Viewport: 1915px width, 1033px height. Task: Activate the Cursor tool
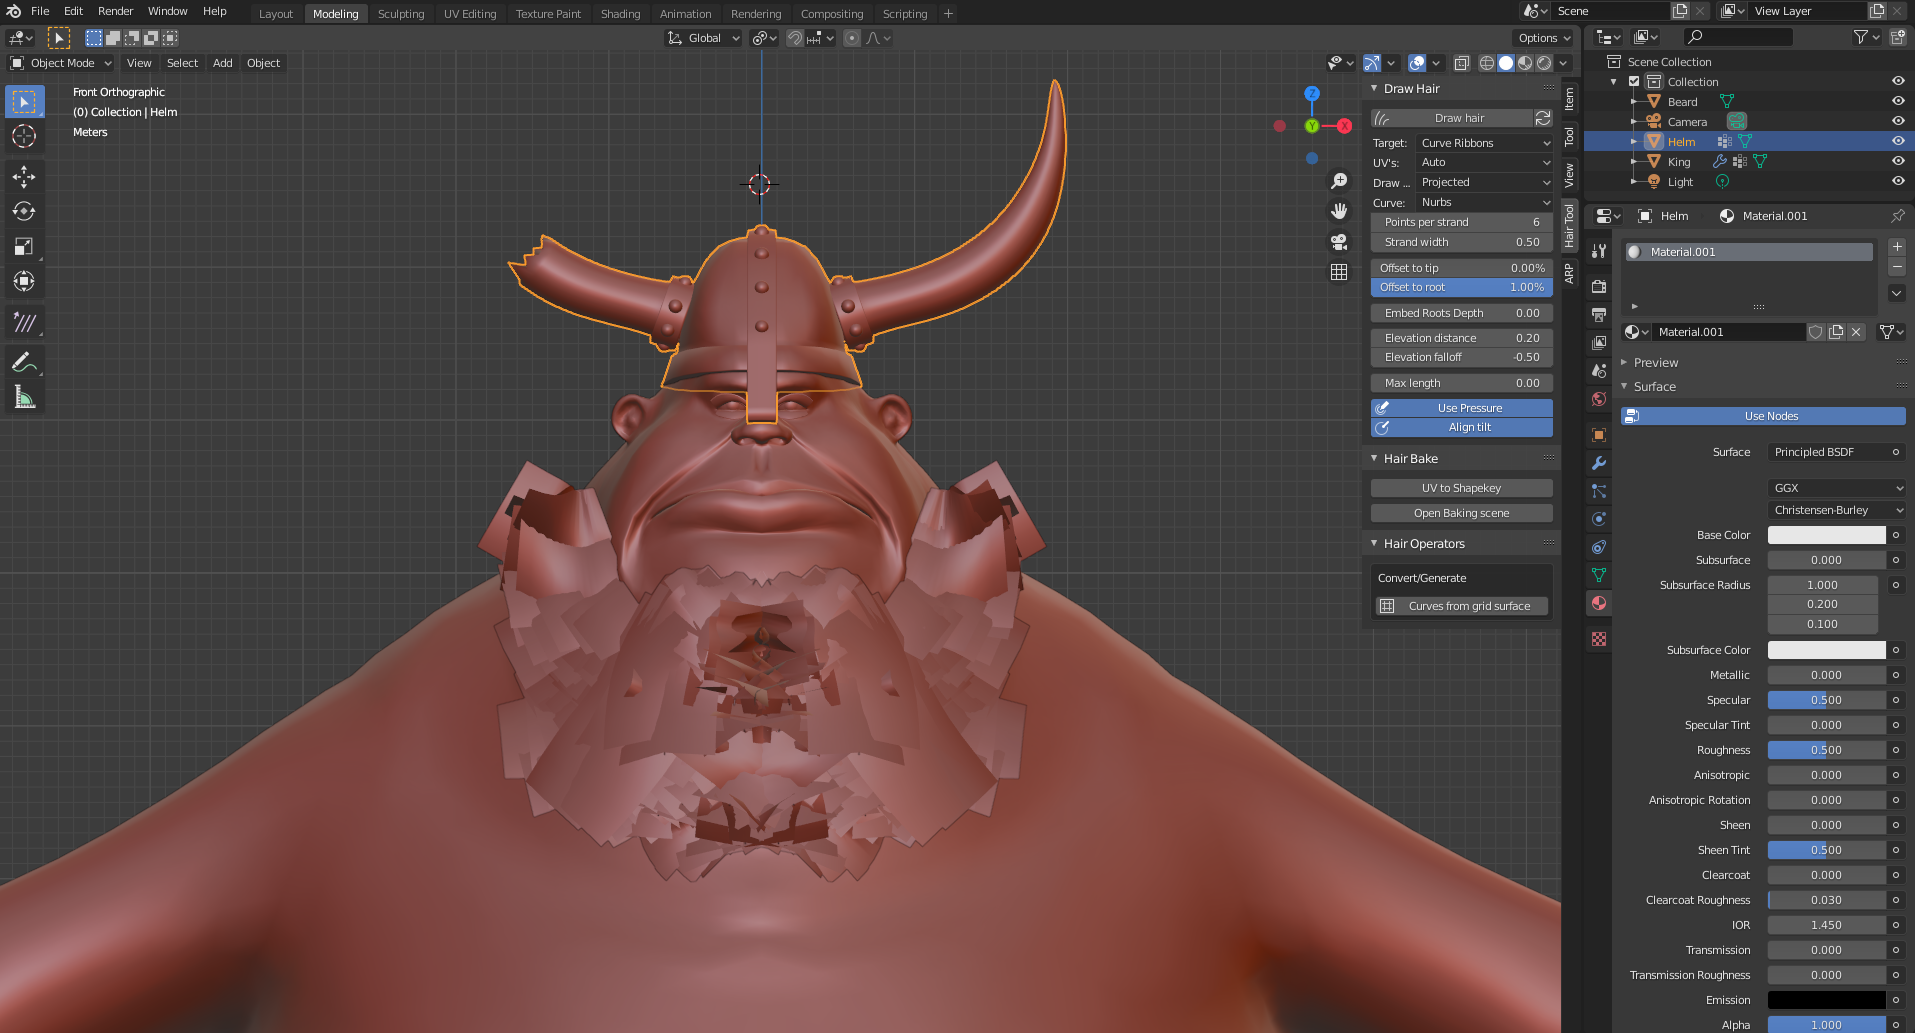point(24,136)
